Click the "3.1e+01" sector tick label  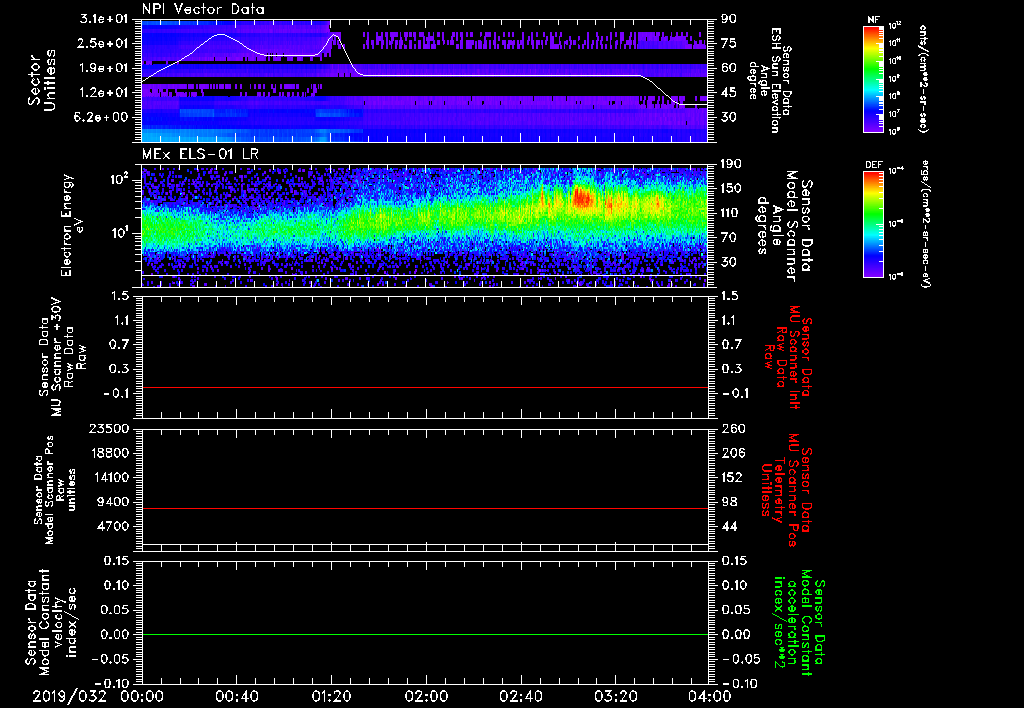(x=106, y=19)
